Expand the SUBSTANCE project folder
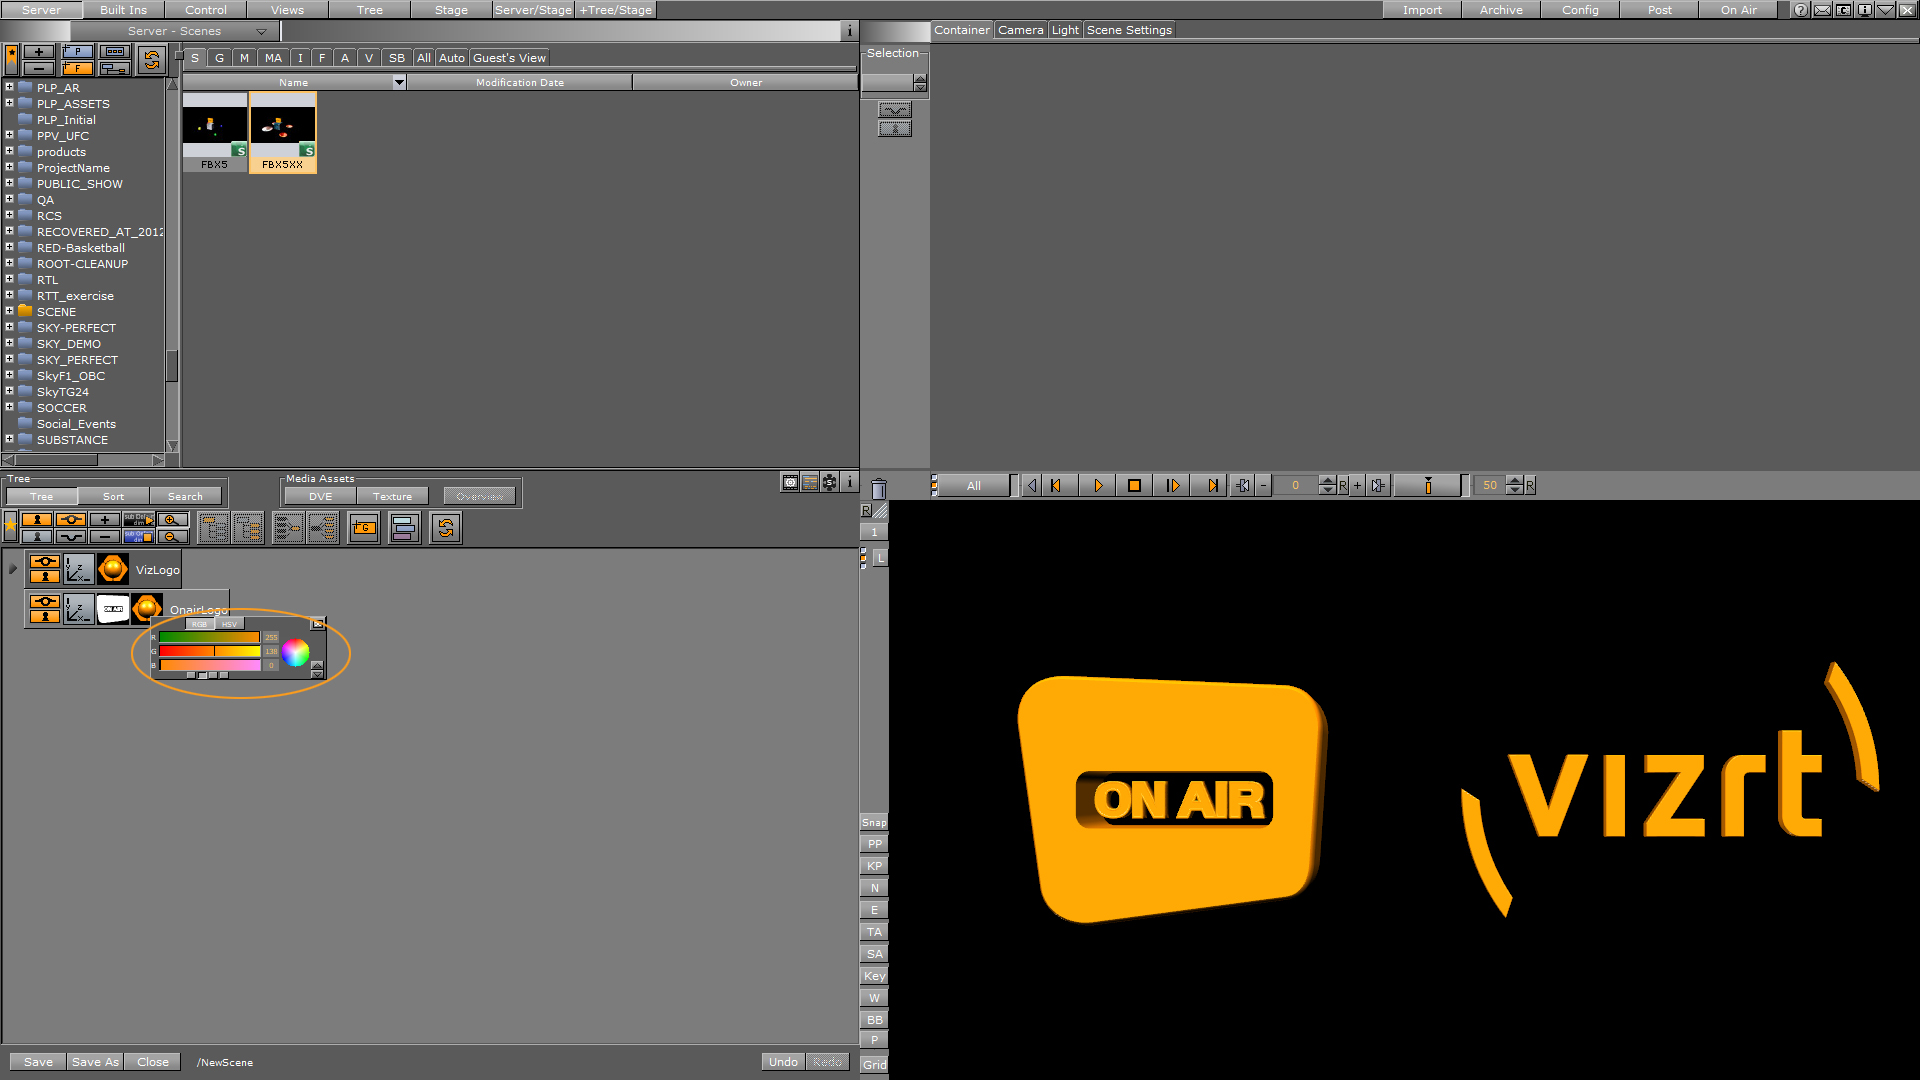The width and height of the screenshot is (1920, 1080). (12, 439)
